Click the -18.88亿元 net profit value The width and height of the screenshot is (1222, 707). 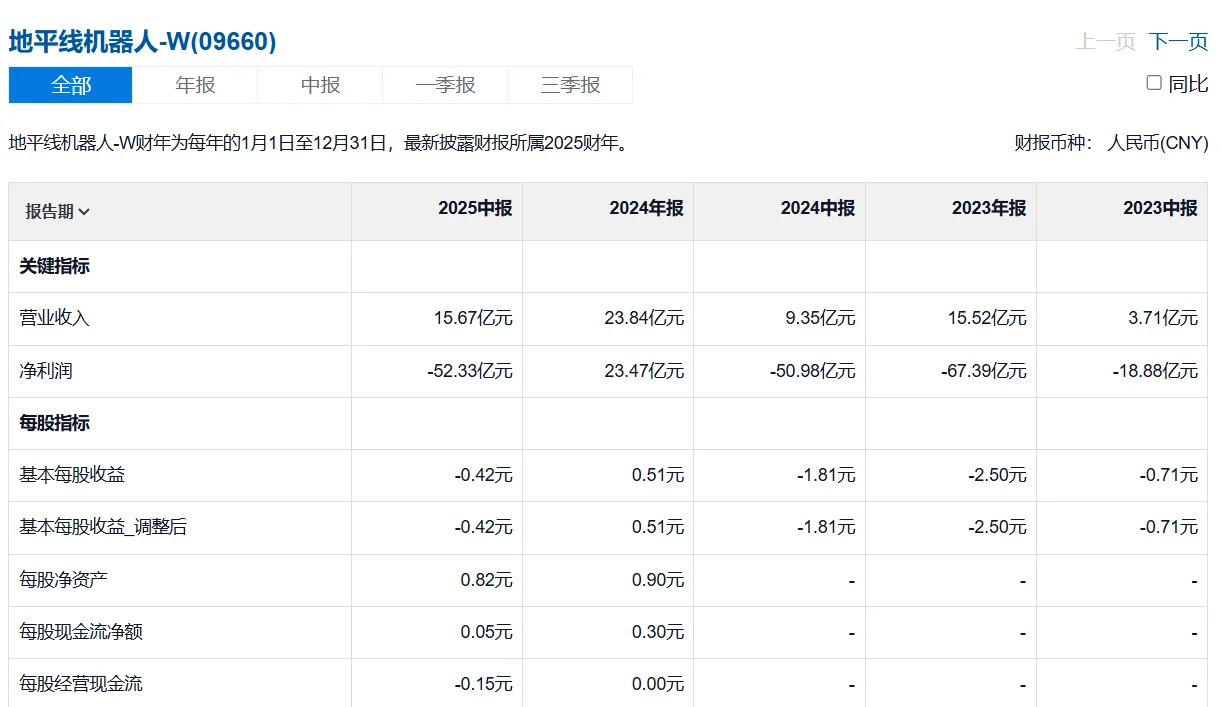pyautogui.click(x=1155, y=371)
